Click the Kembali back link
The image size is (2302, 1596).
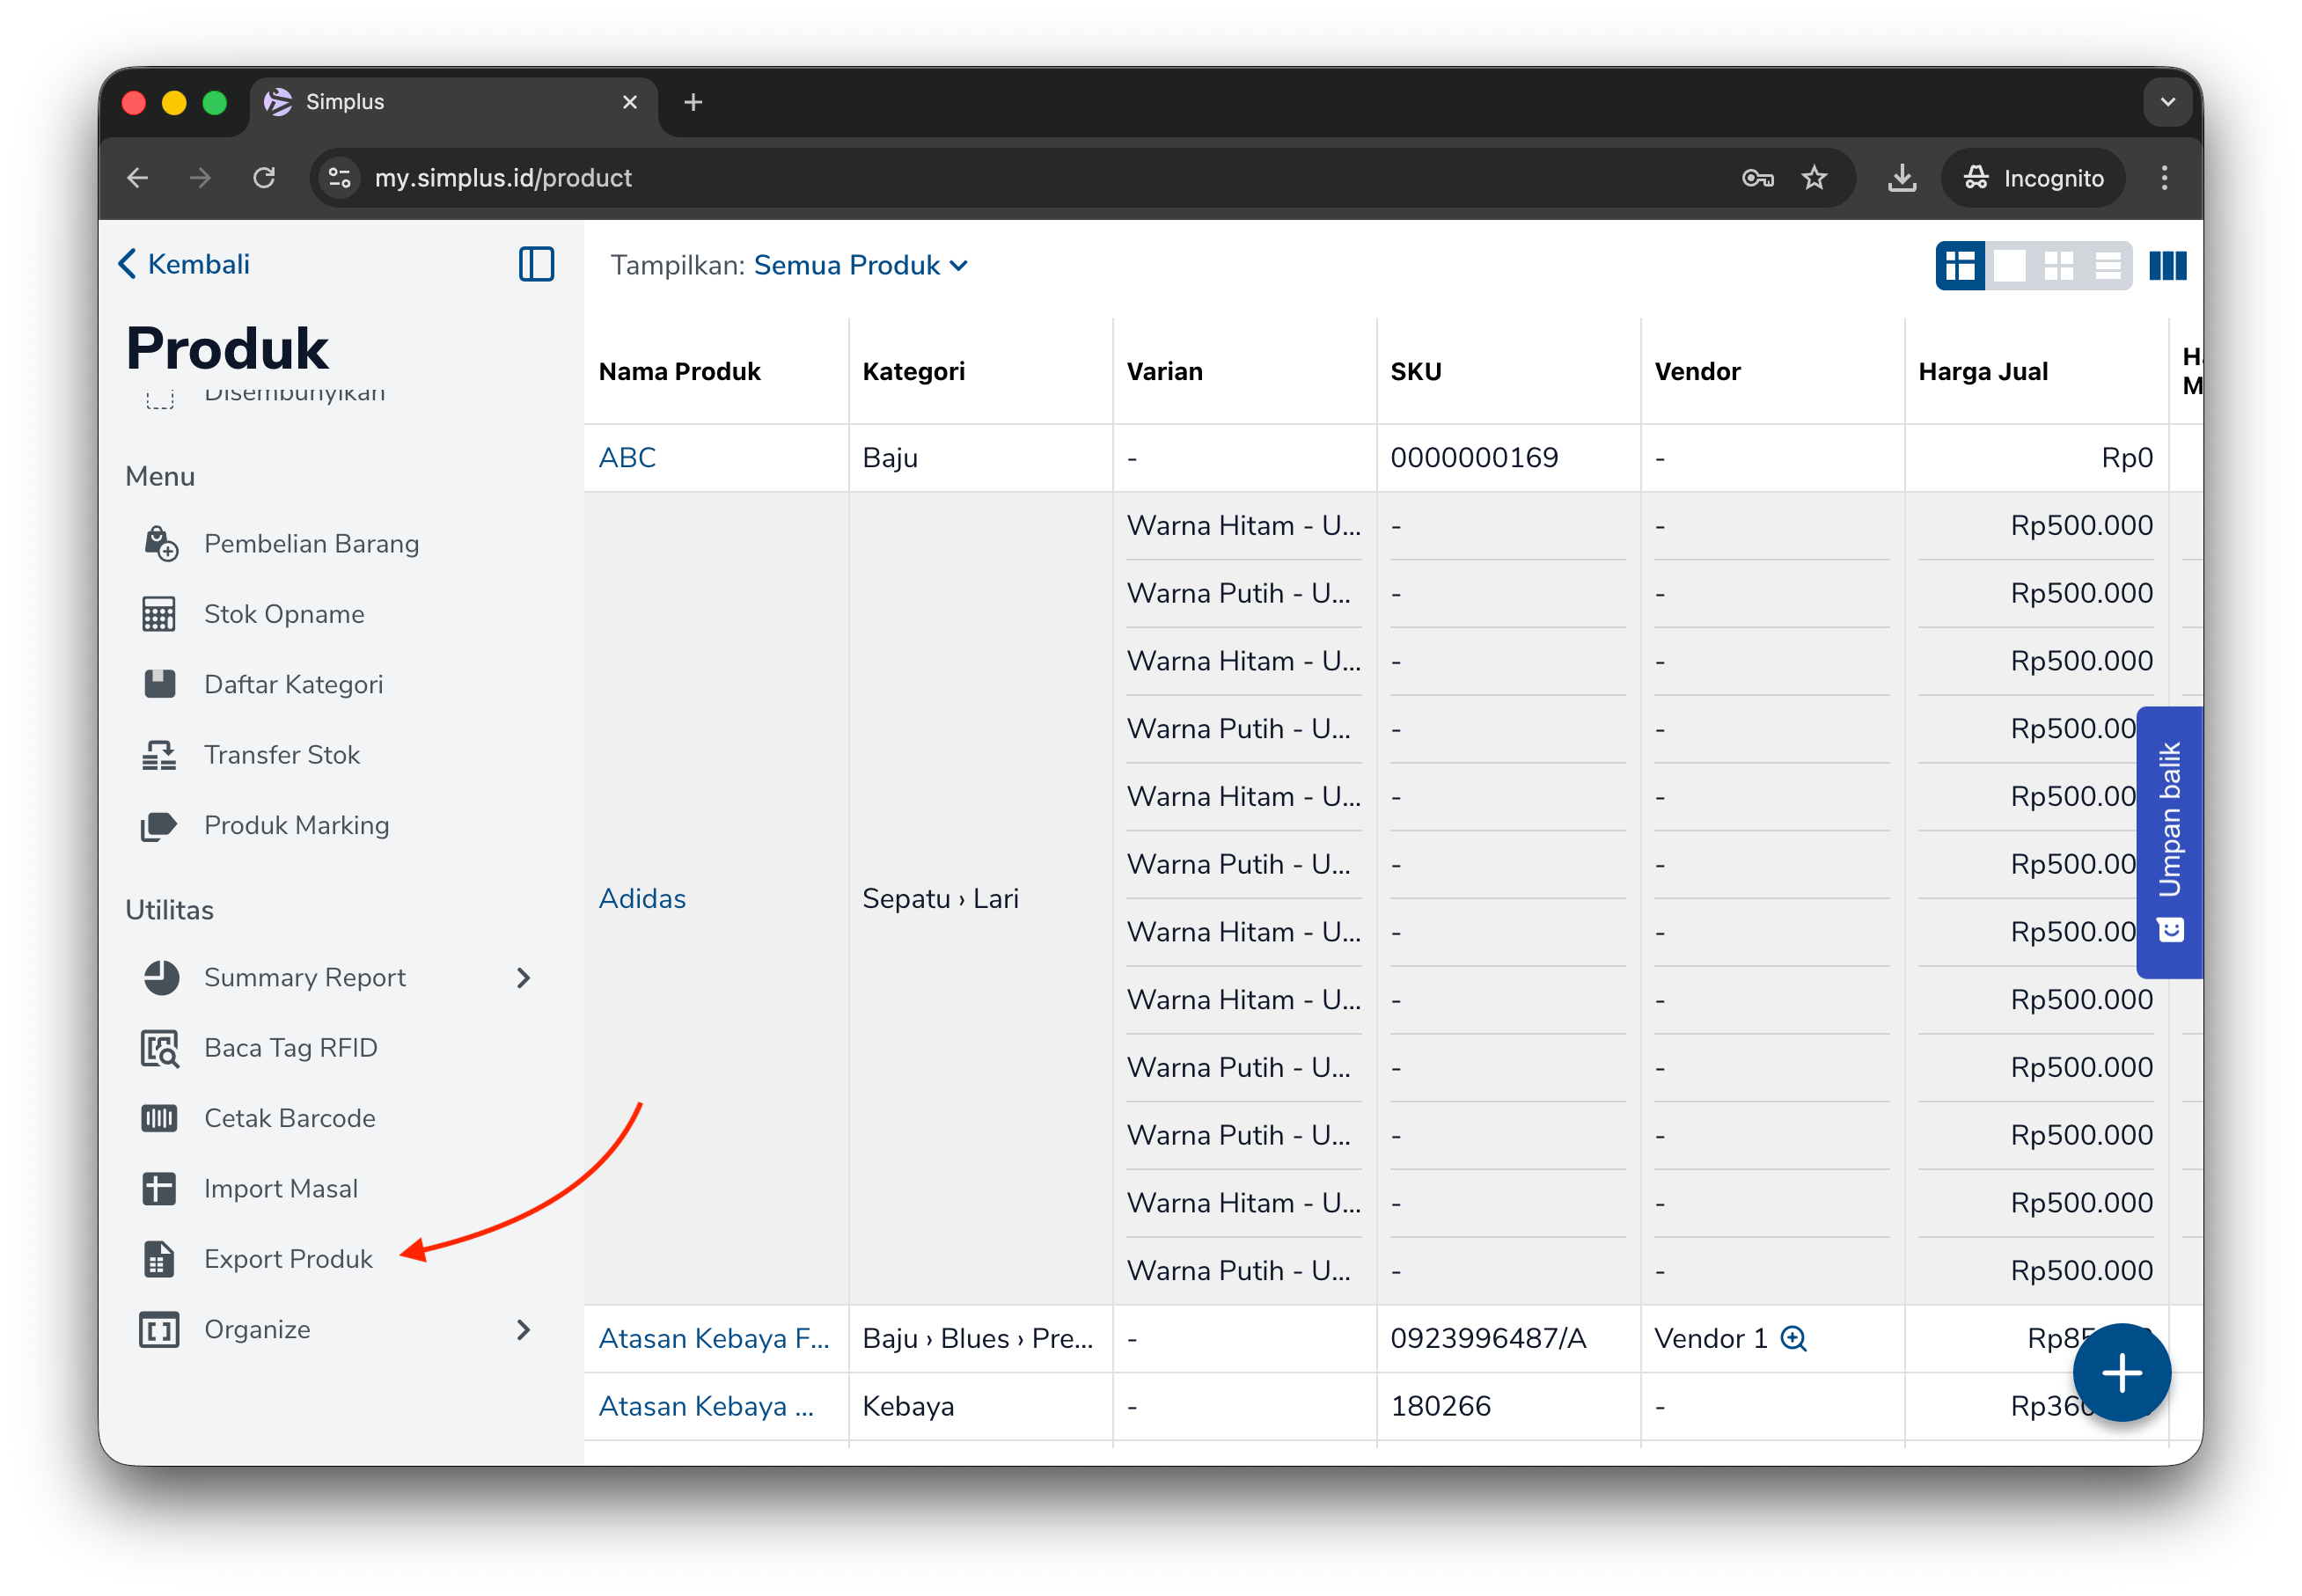(184, 264)
